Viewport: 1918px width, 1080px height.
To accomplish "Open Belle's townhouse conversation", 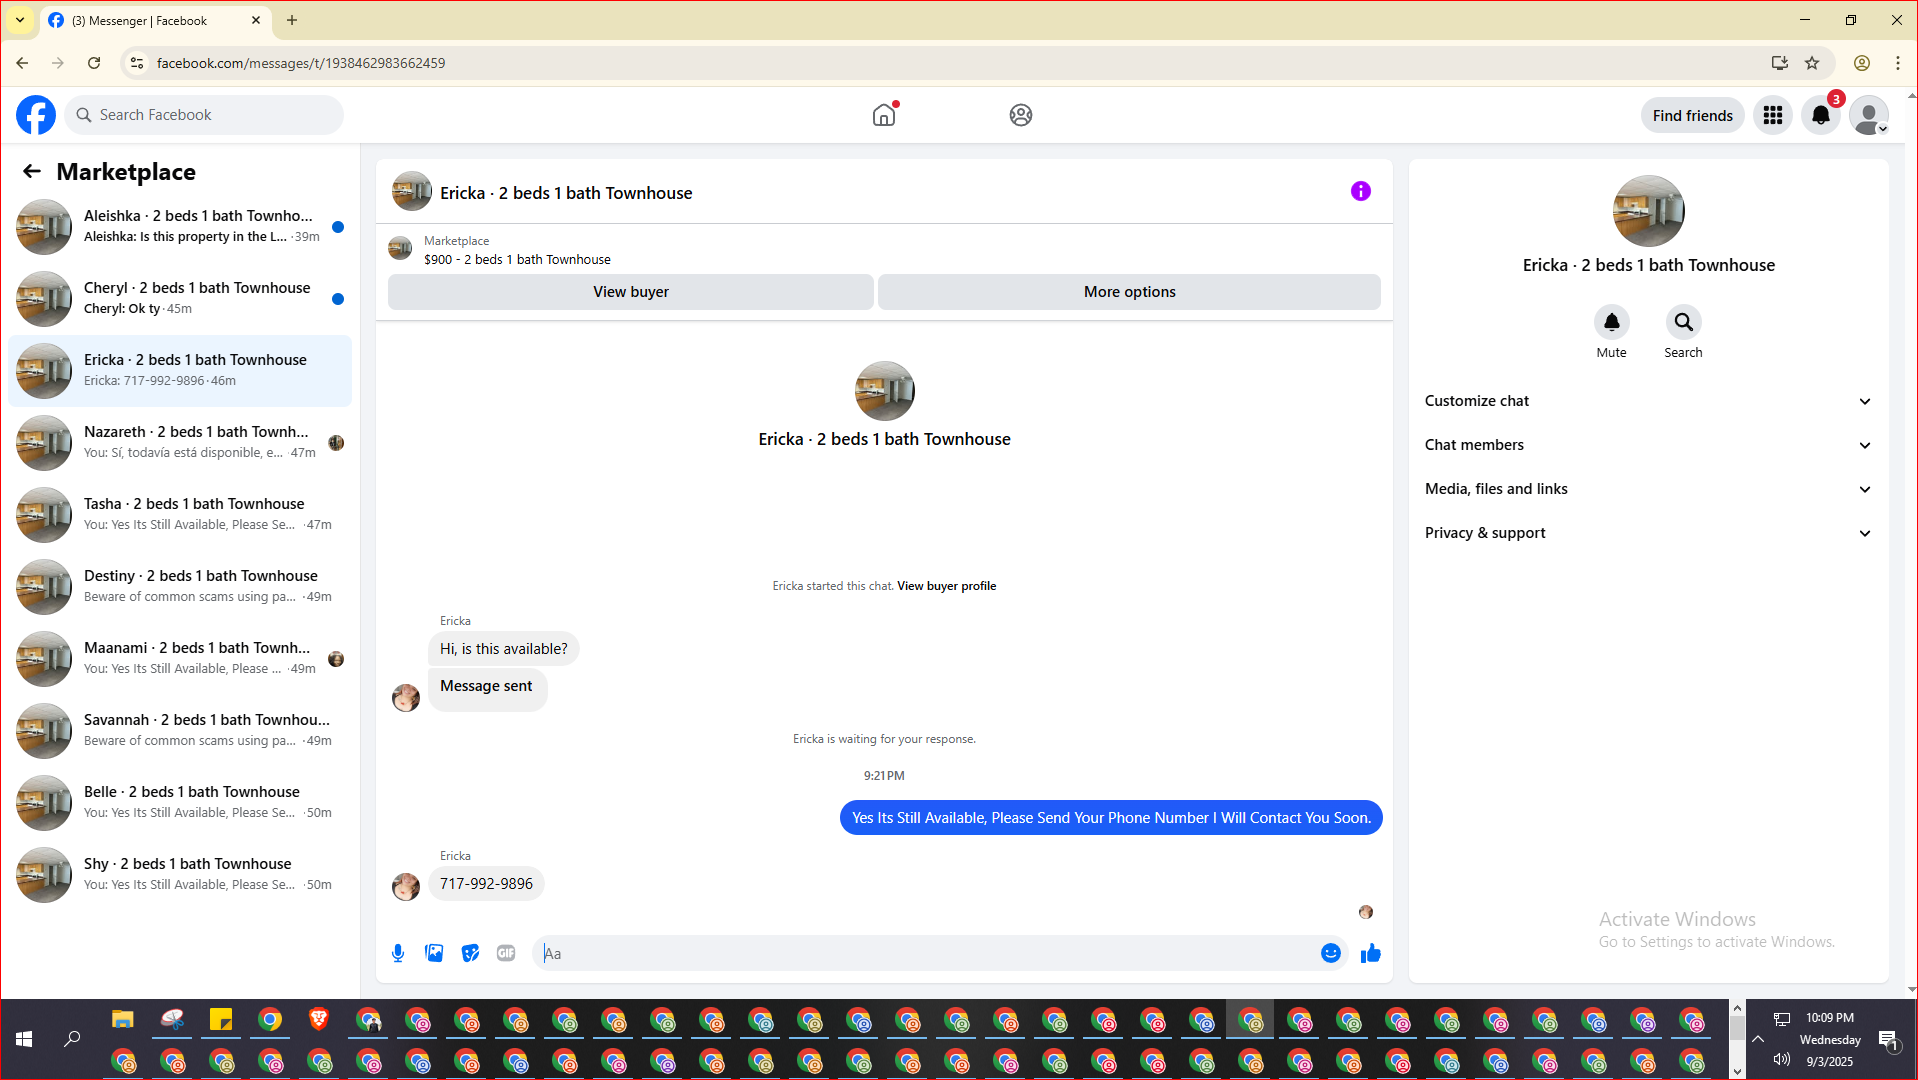I will click(x=180, y=803).
